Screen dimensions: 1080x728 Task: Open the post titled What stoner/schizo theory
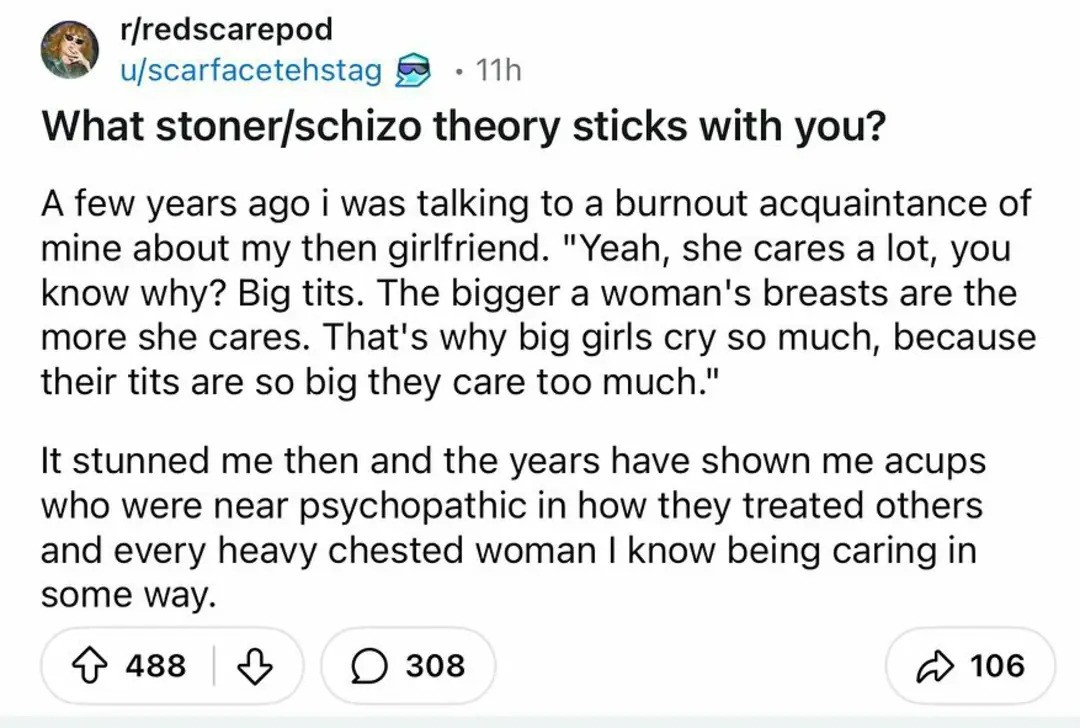coord(463,127)
